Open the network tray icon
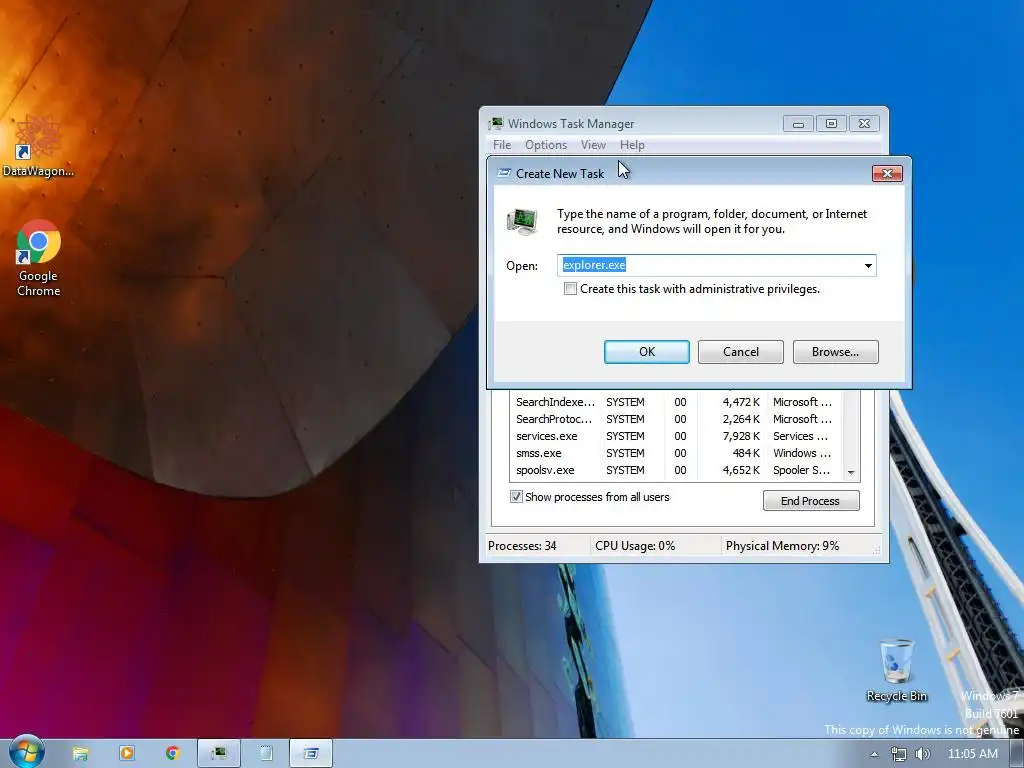Image resolution: width=1024 pixels, height=768 pixels. [899, 754]
